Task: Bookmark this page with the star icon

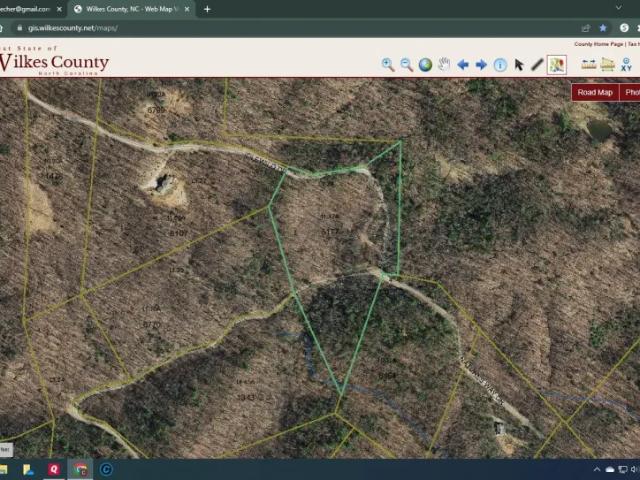Action: (x=603, y=28)
